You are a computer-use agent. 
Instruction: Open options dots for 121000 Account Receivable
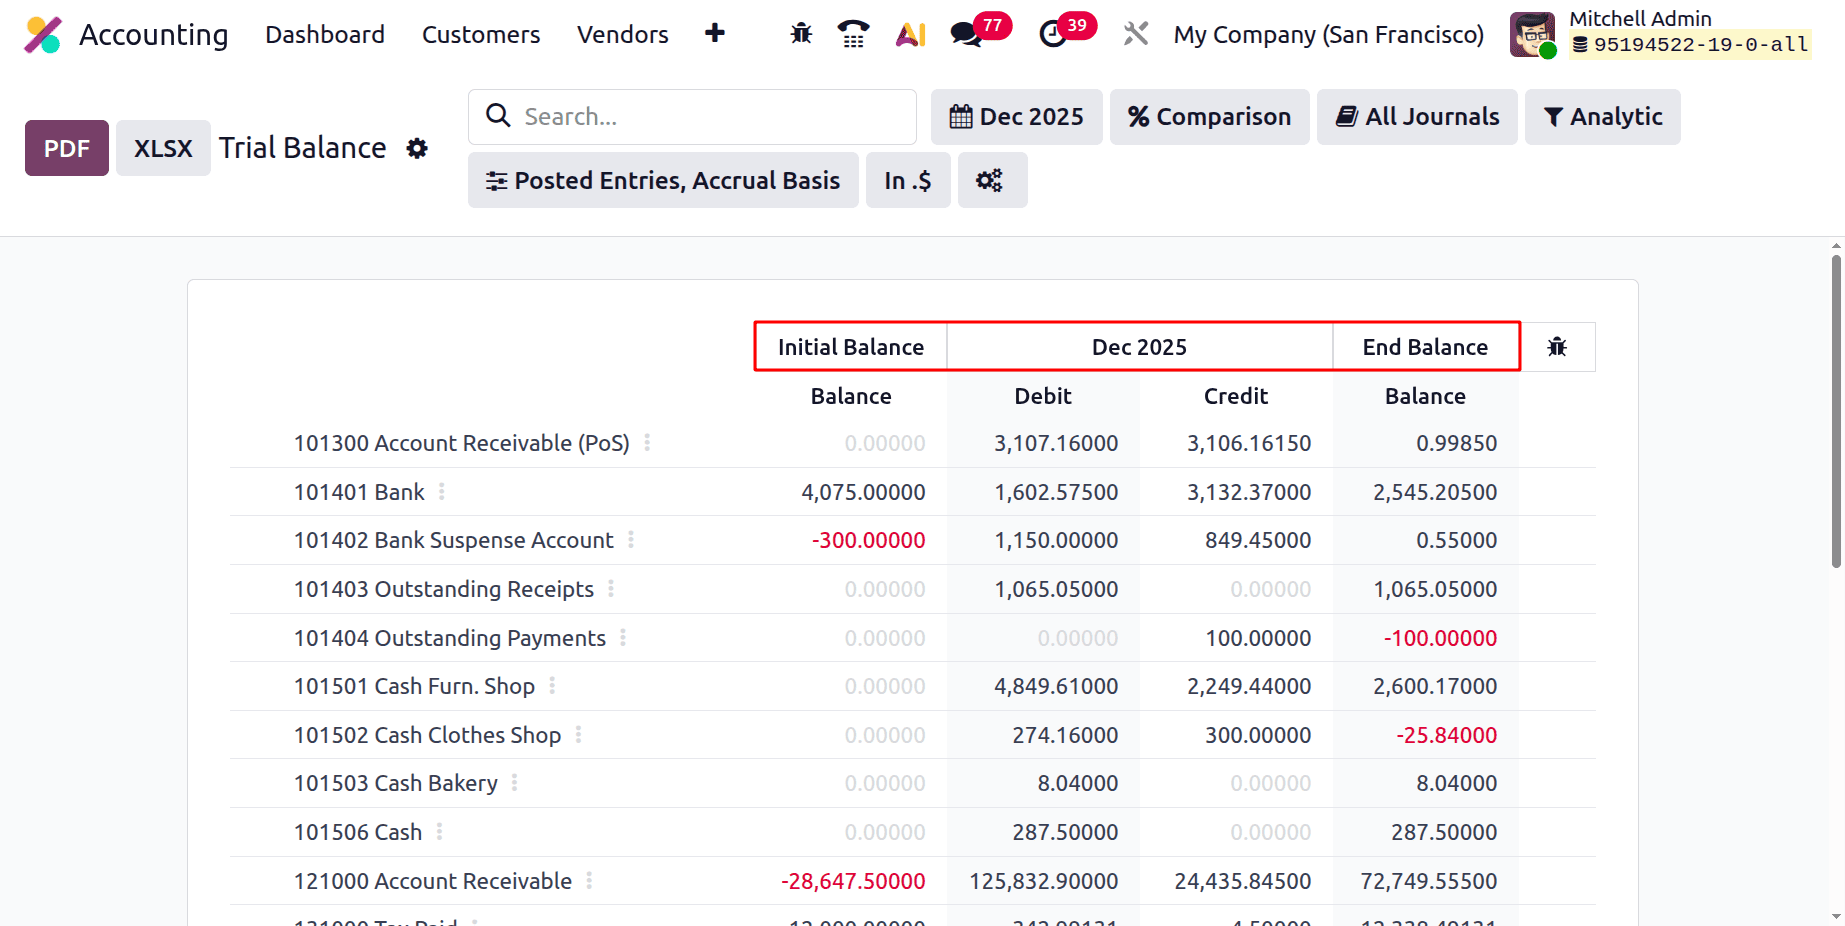588,880
